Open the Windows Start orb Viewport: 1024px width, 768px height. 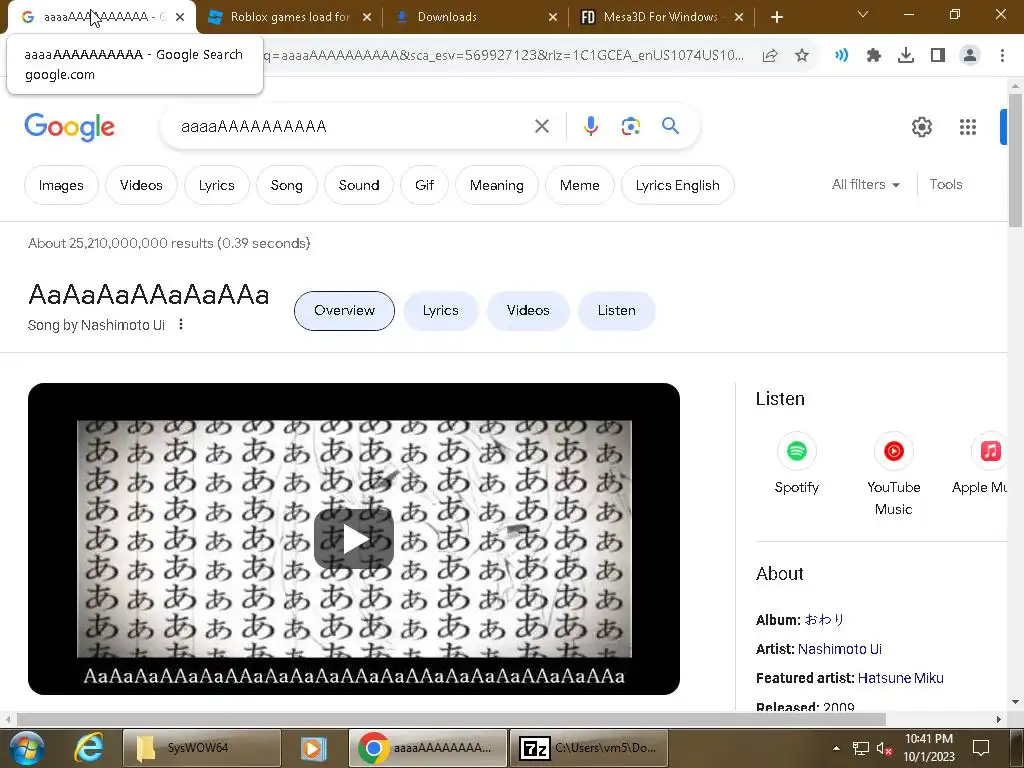[x=27, y=748]
